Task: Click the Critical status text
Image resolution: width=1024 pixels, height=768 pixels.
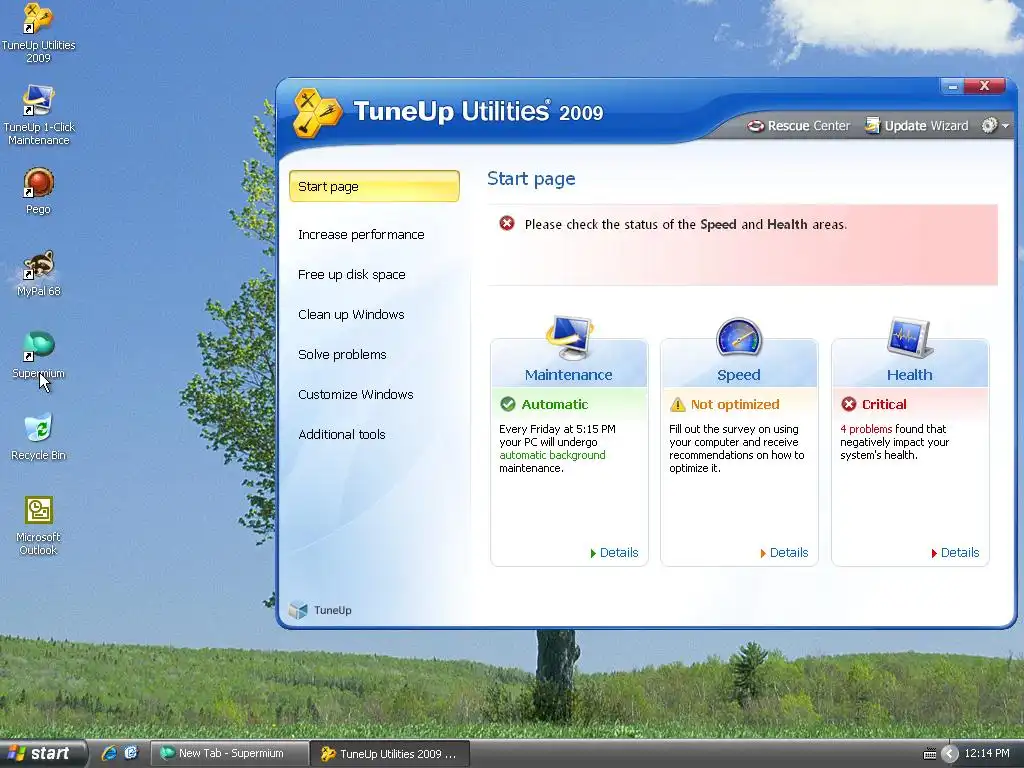Action: tap(884, 404)
